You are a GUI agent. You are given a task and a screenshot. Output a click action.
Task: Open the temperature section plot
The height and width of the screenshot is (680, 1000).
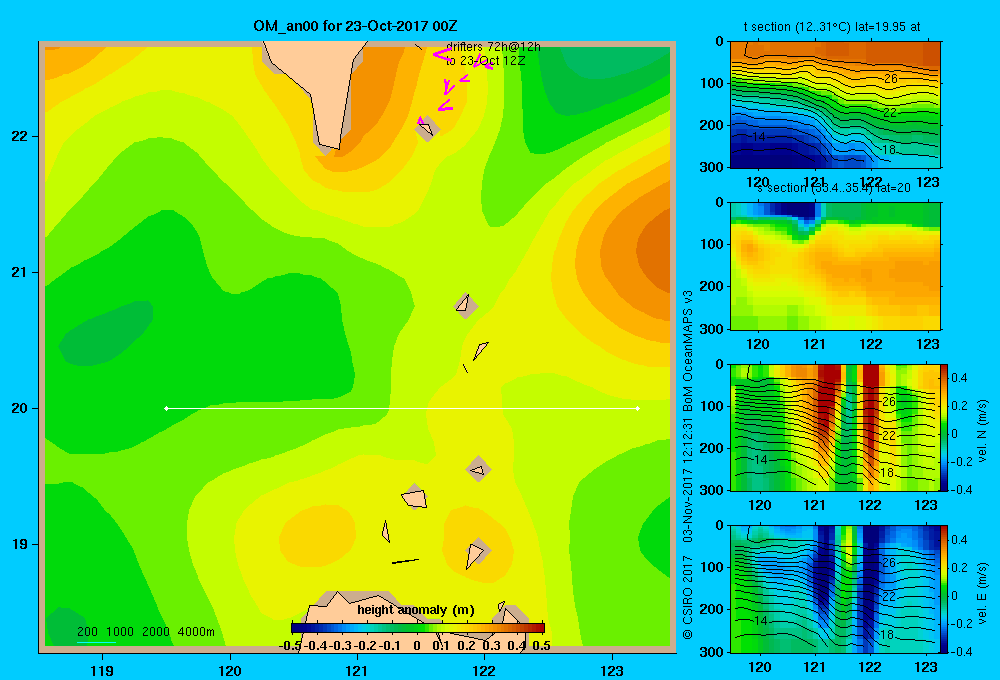click(835, 105)
